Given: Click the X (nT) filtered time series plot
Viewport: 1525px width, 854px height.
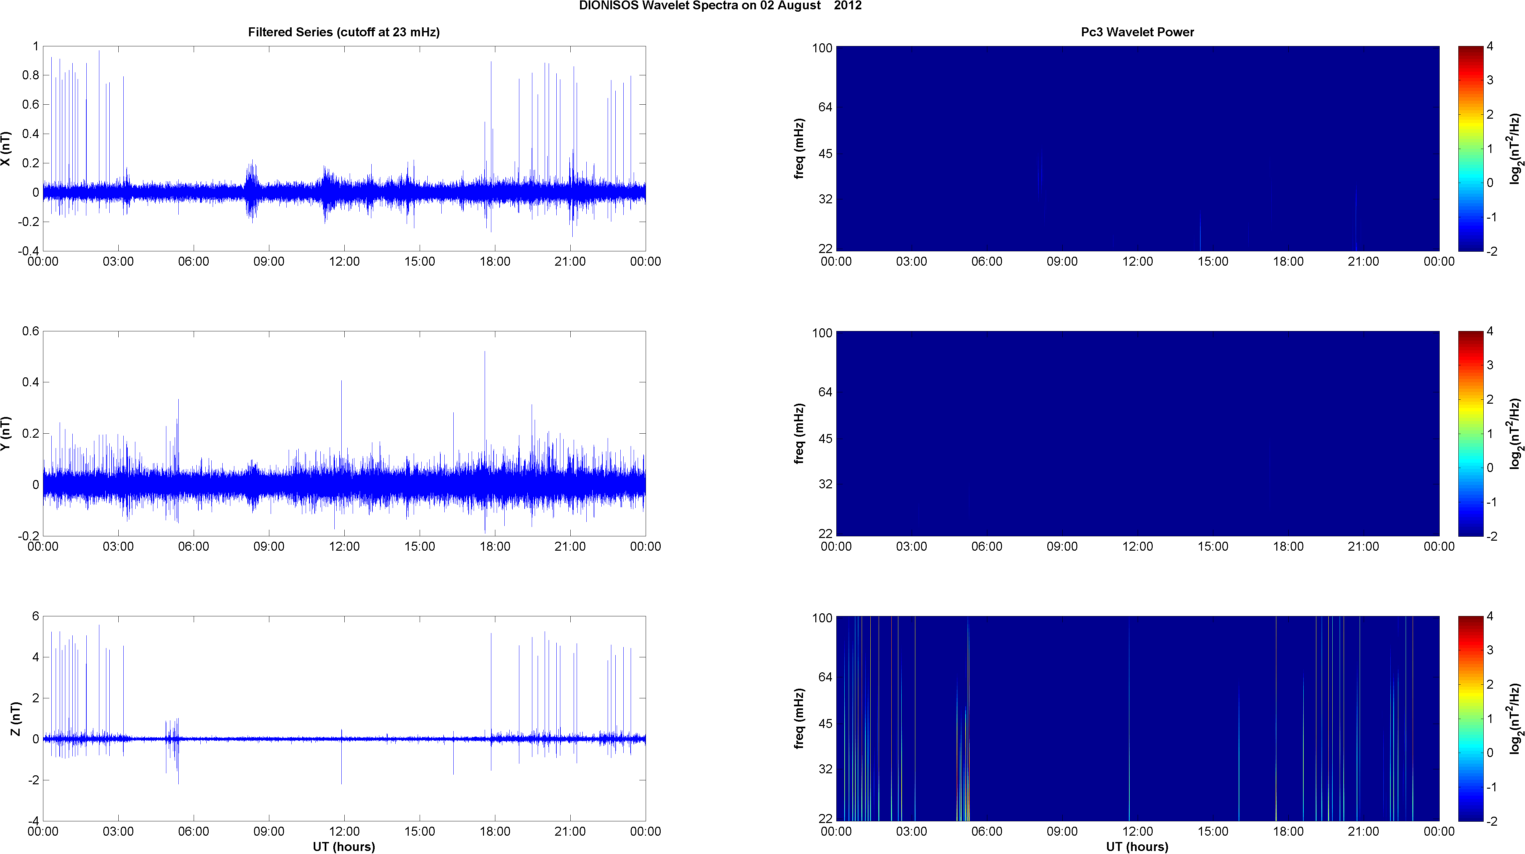Looking at the screenshot, I should click(x=344, y=148).
